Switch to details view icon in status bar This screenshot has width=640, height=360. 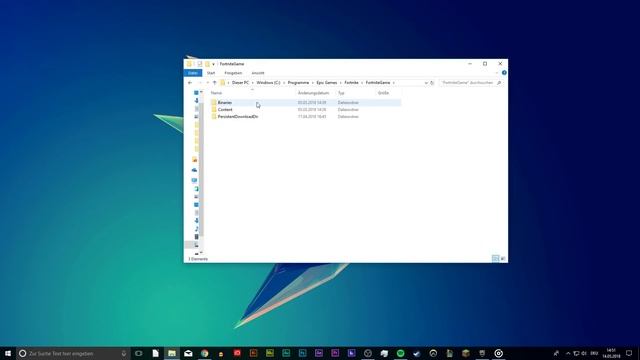496,258
